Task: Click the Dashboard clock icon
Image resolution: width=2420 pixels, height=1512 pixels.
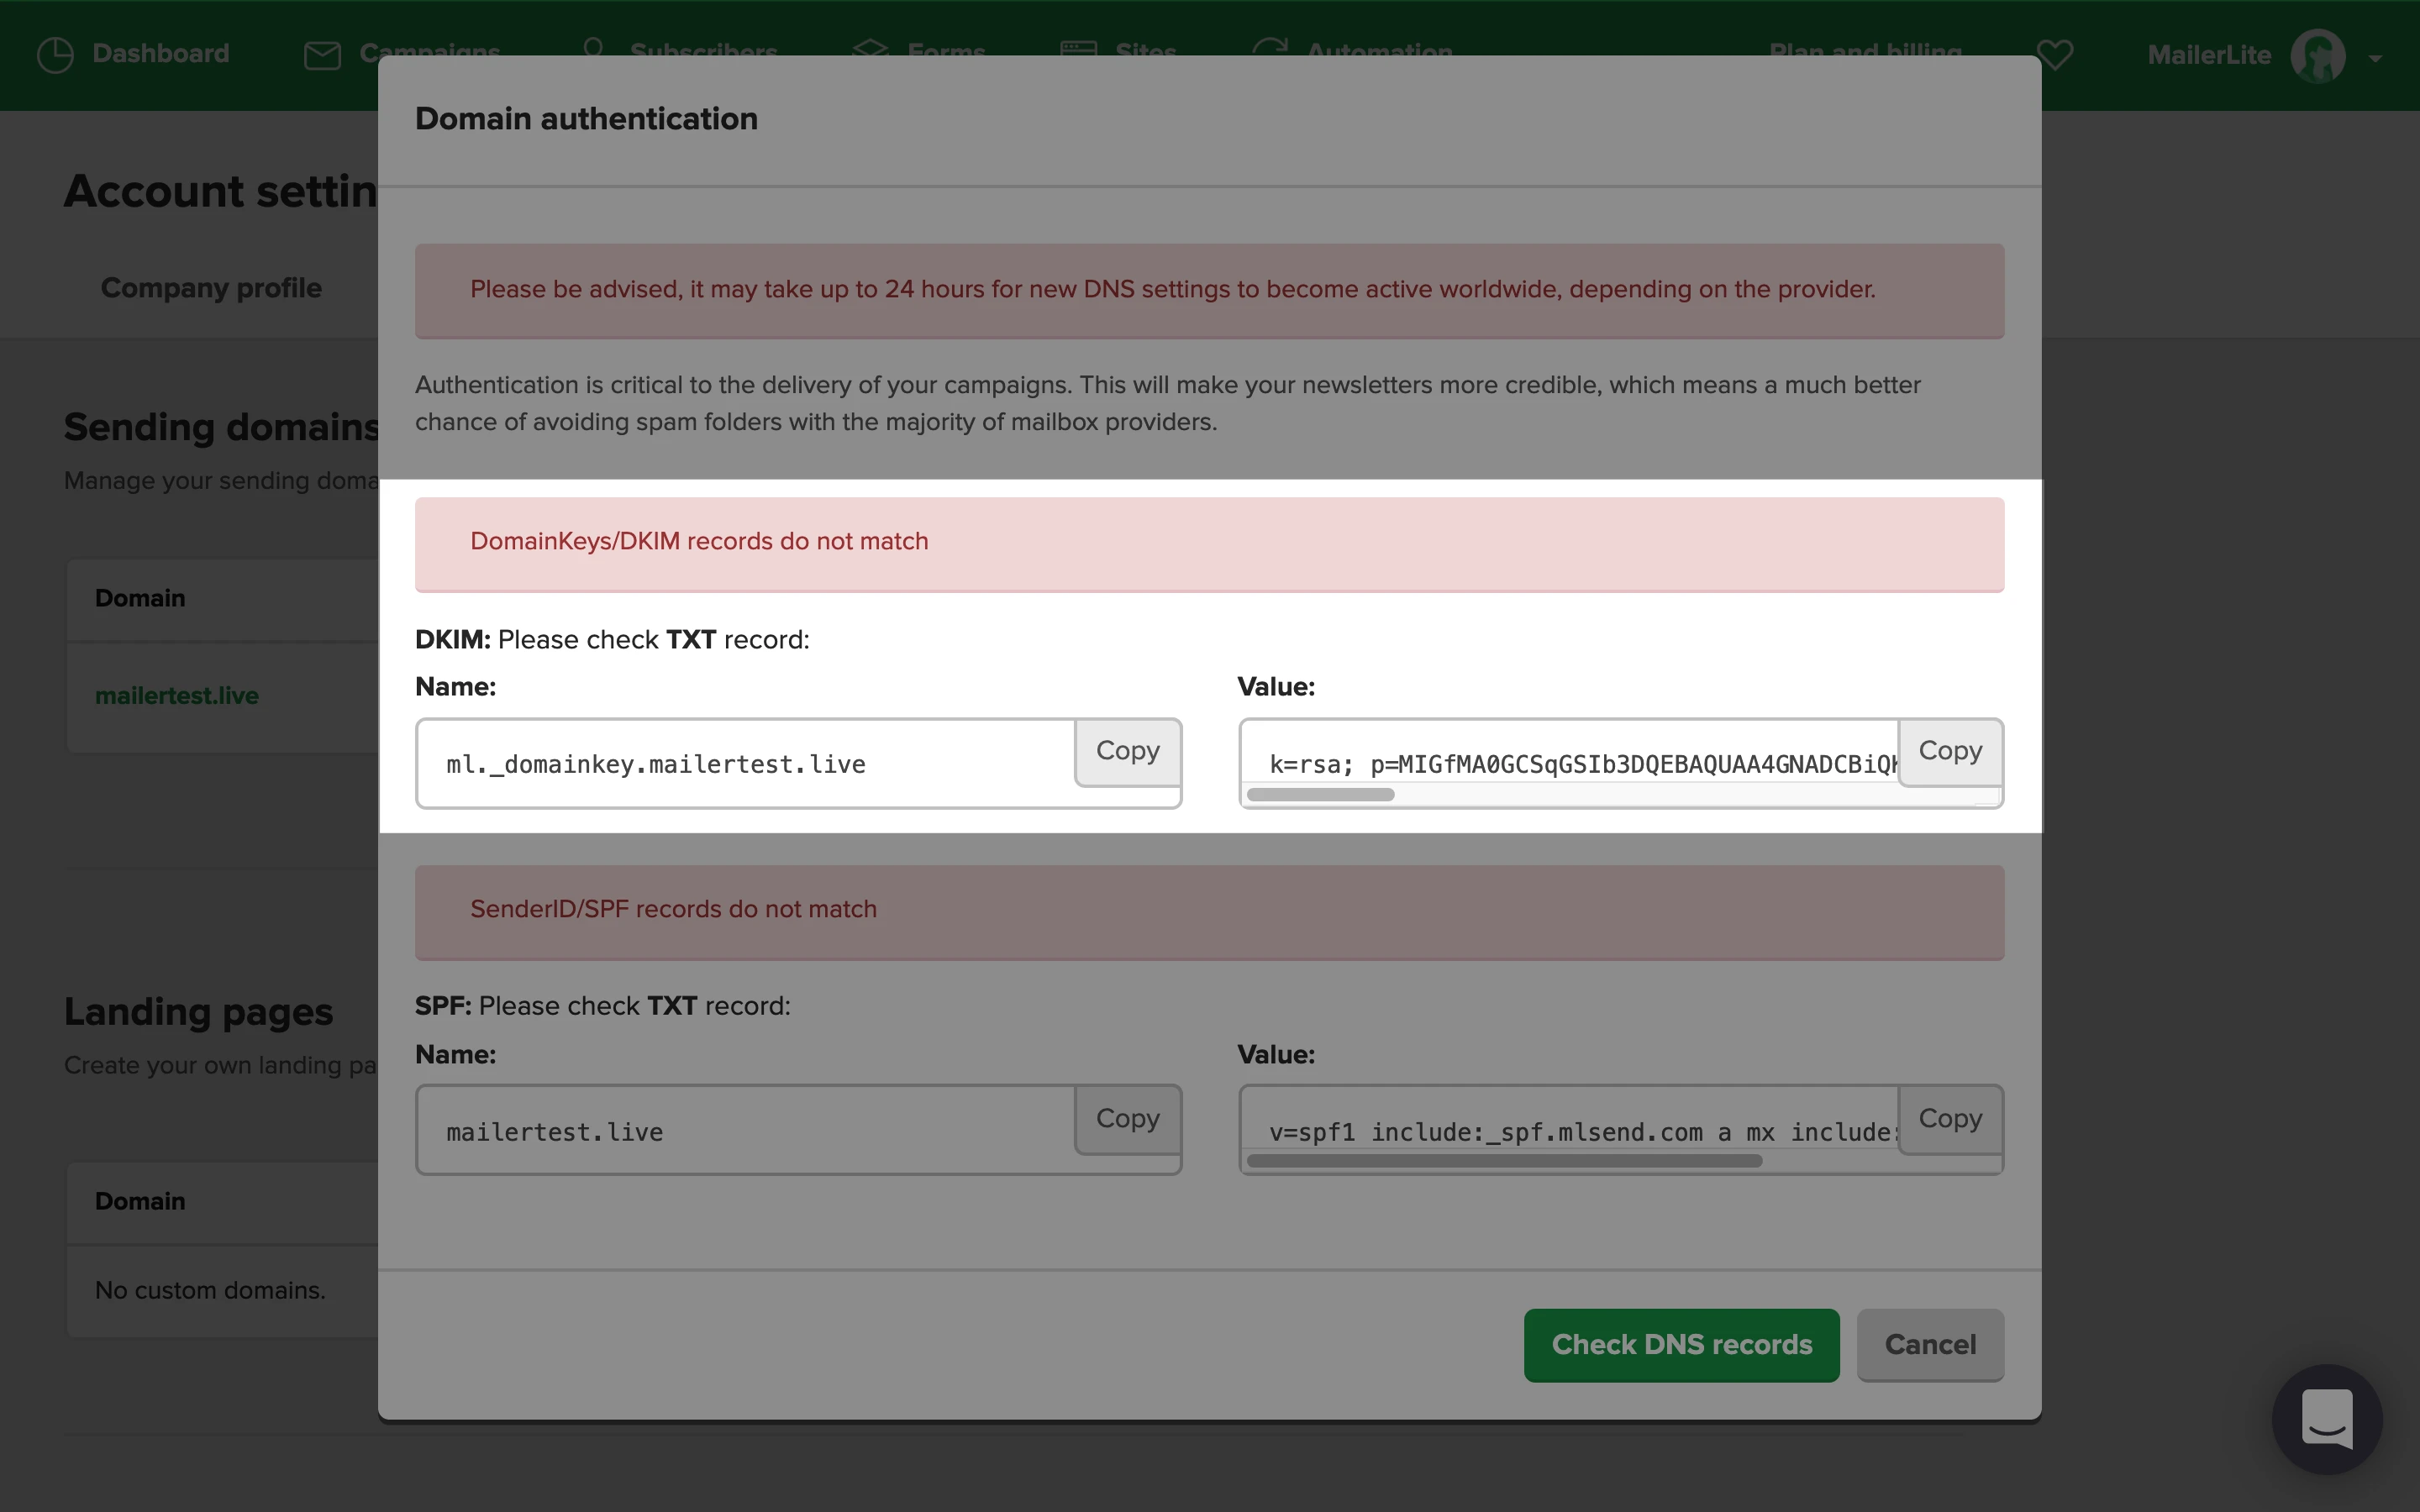Action: click(55, 54)
